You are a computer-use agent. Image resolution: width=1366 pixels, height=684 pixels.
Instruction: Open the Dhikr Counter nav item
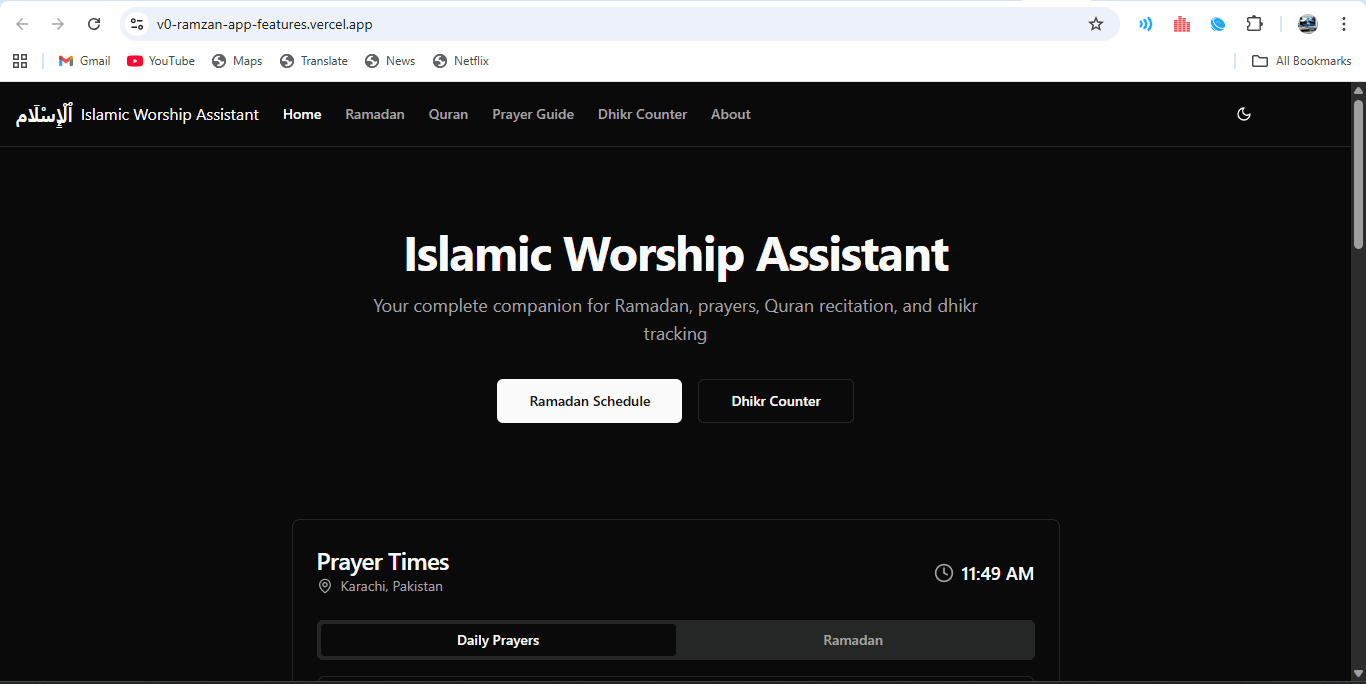coord(642,114)
